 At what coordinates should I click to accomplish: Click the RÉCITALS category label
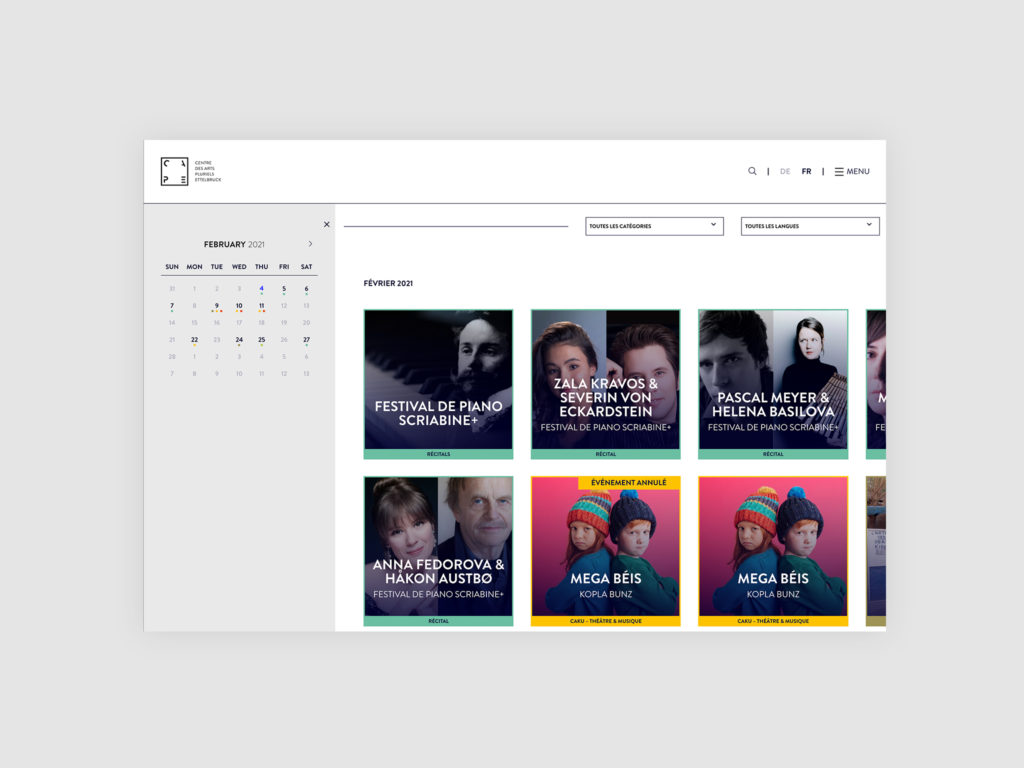click(x=438, y=453)
